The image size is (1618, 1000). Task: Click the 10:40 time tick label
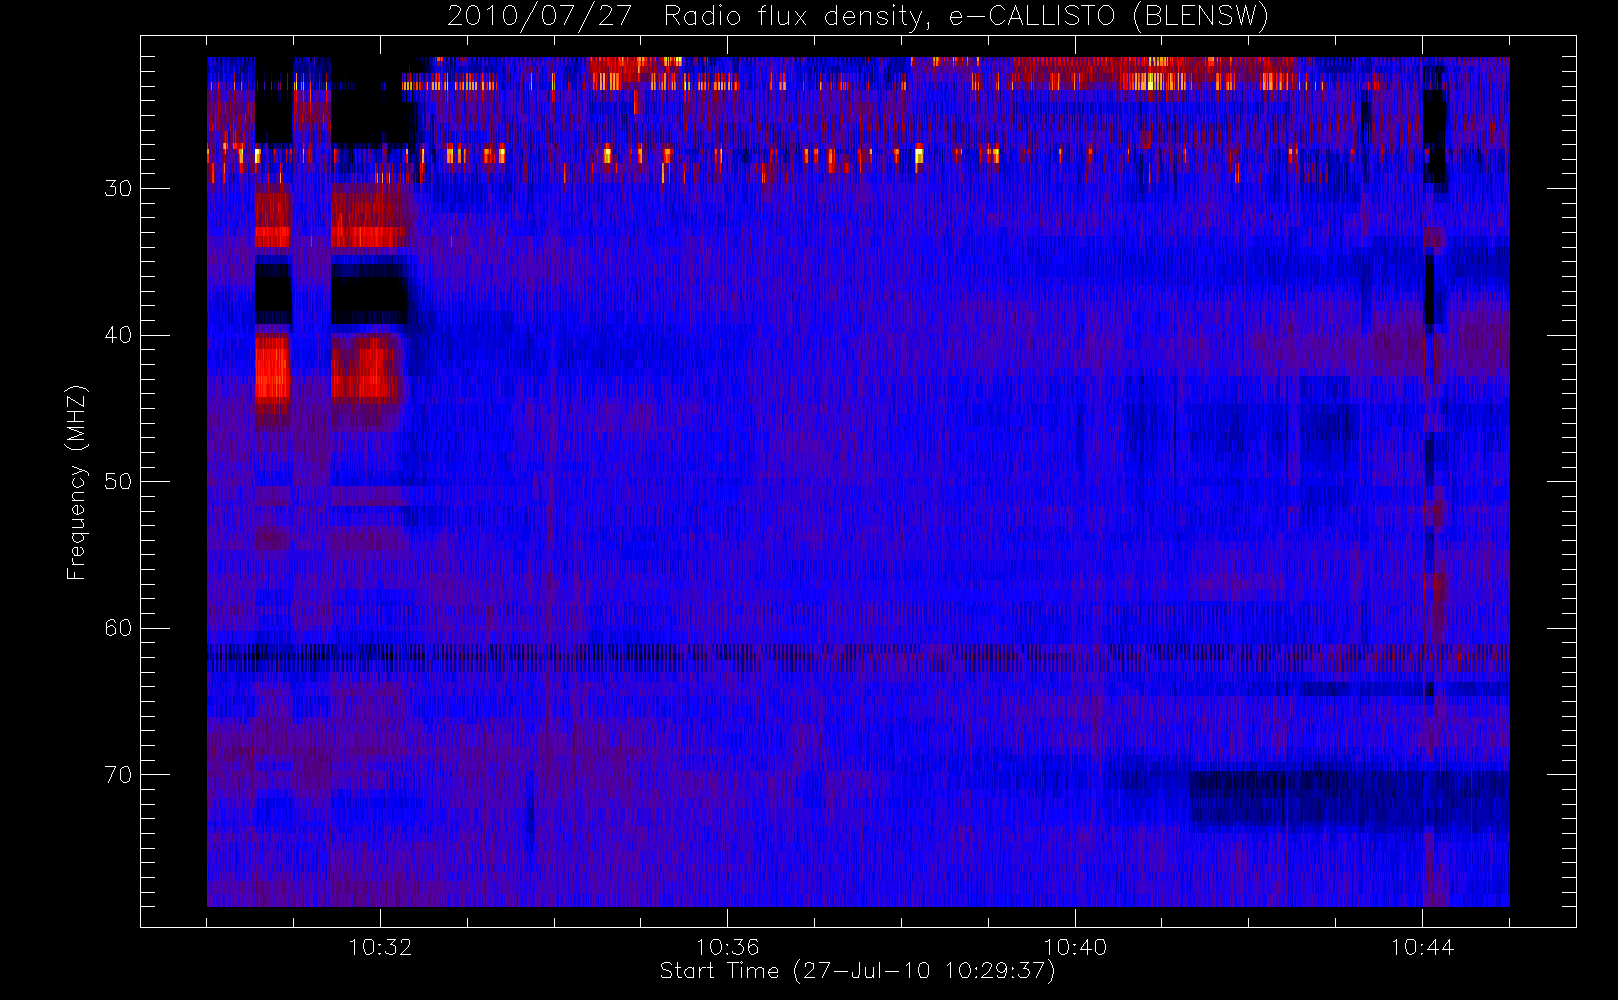pos(1075,947)
